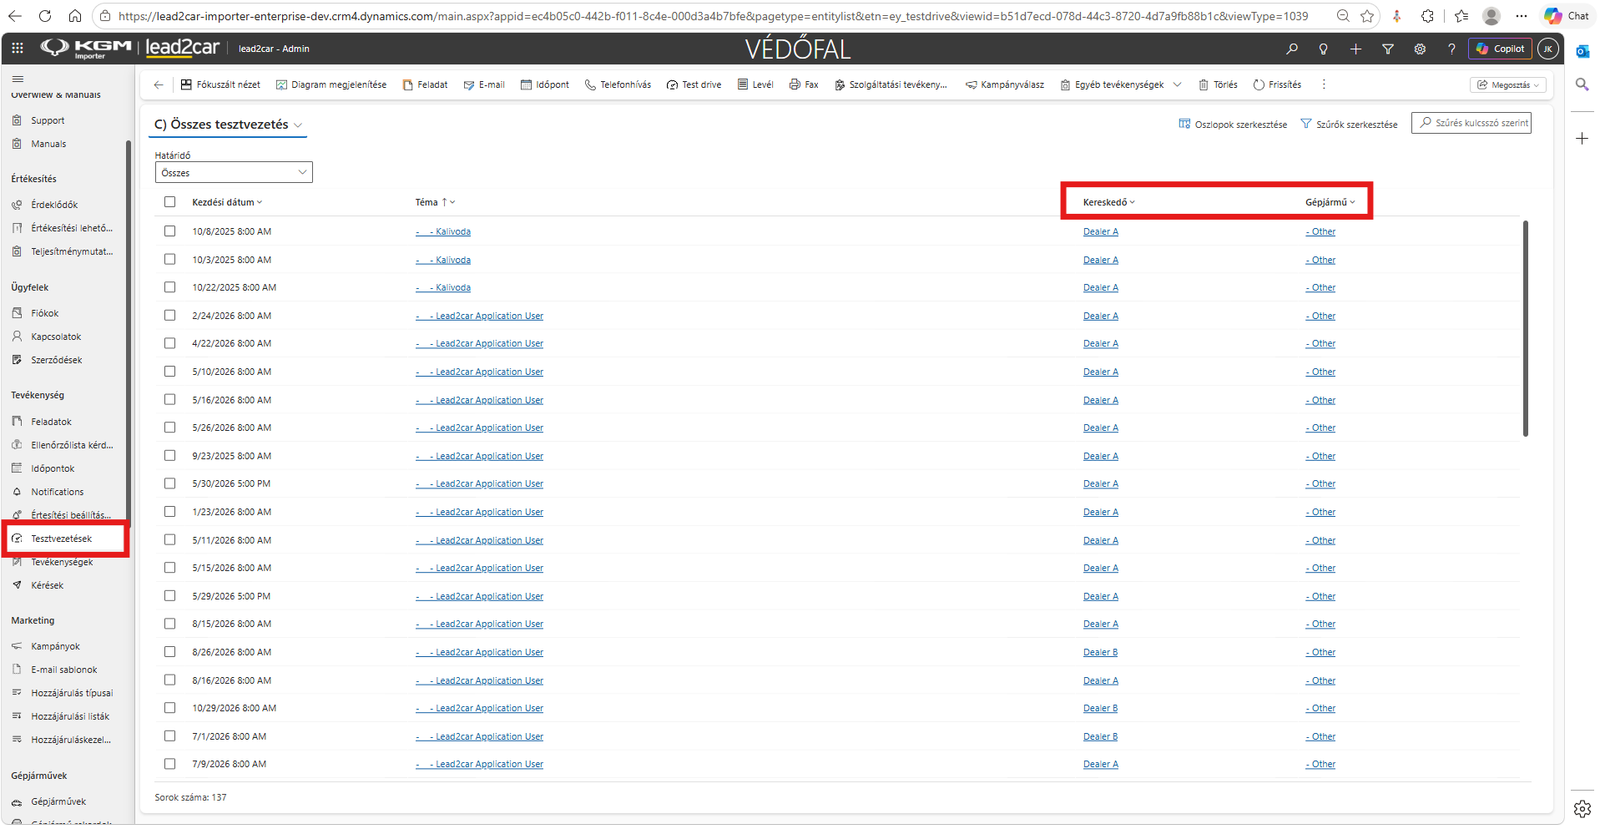This screenshot has width=1600, height=825.
Task: Open the Összes tesztvezetés view selector
Action: click(229, 124)
